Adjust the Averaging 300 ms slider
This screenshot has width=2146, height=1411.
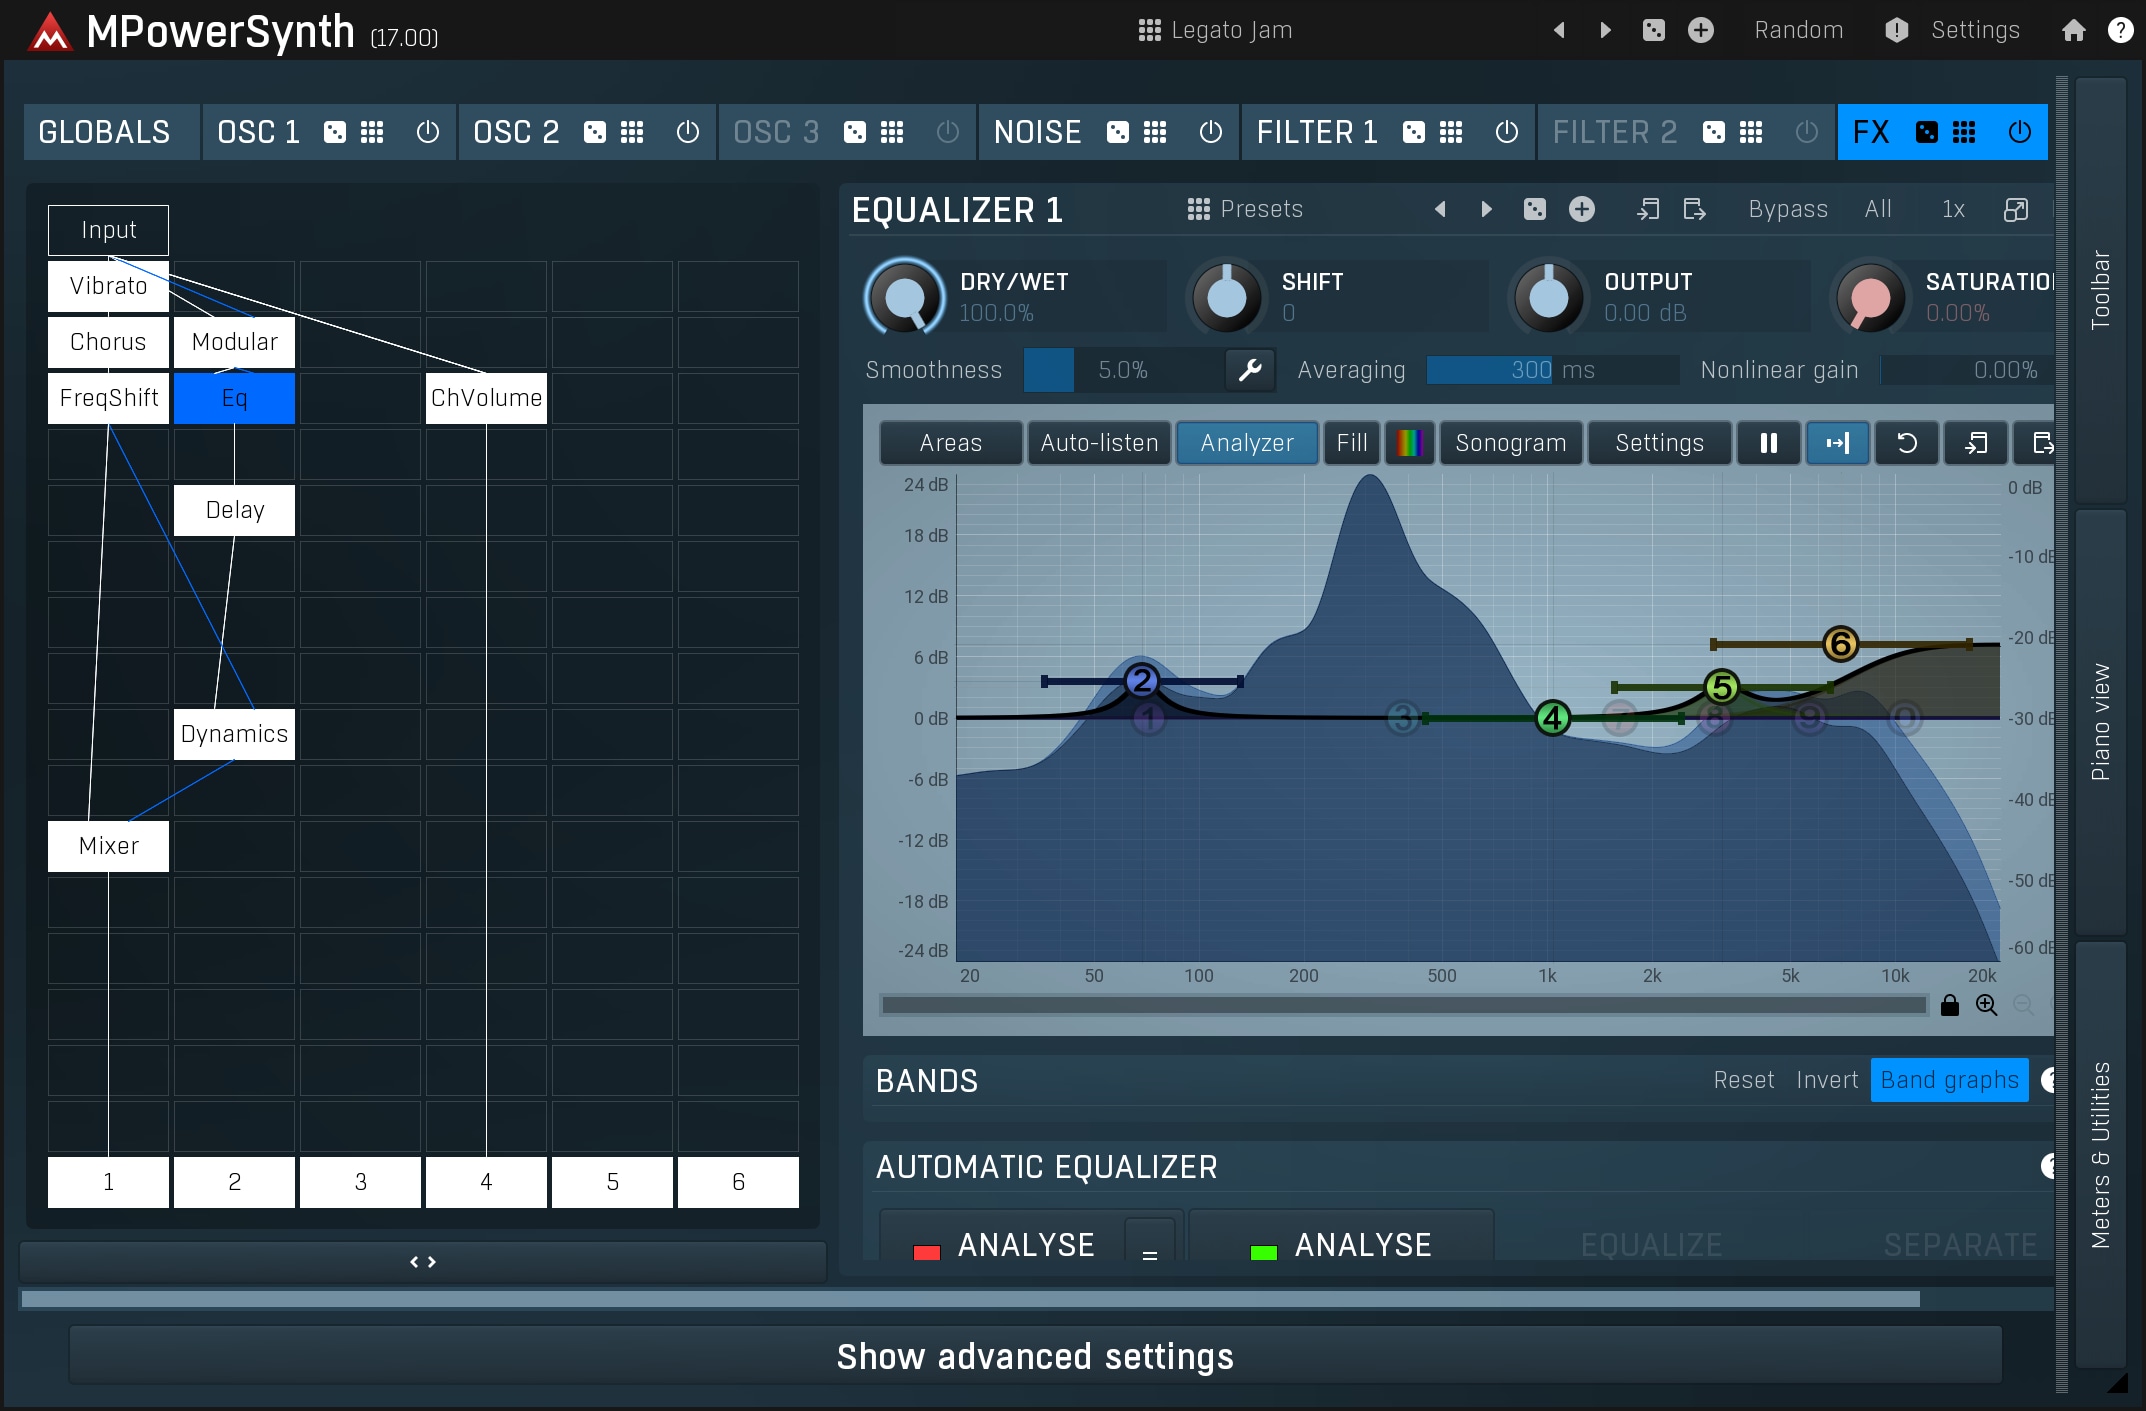(x=1552, y=370)
